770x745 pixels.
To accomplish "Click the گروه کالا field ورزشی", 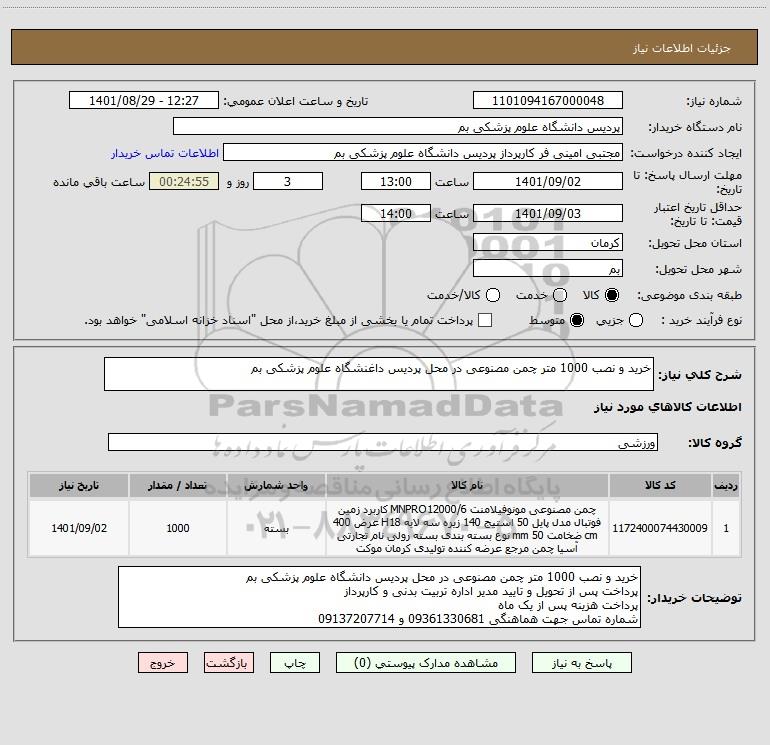I will click(383, 442).
